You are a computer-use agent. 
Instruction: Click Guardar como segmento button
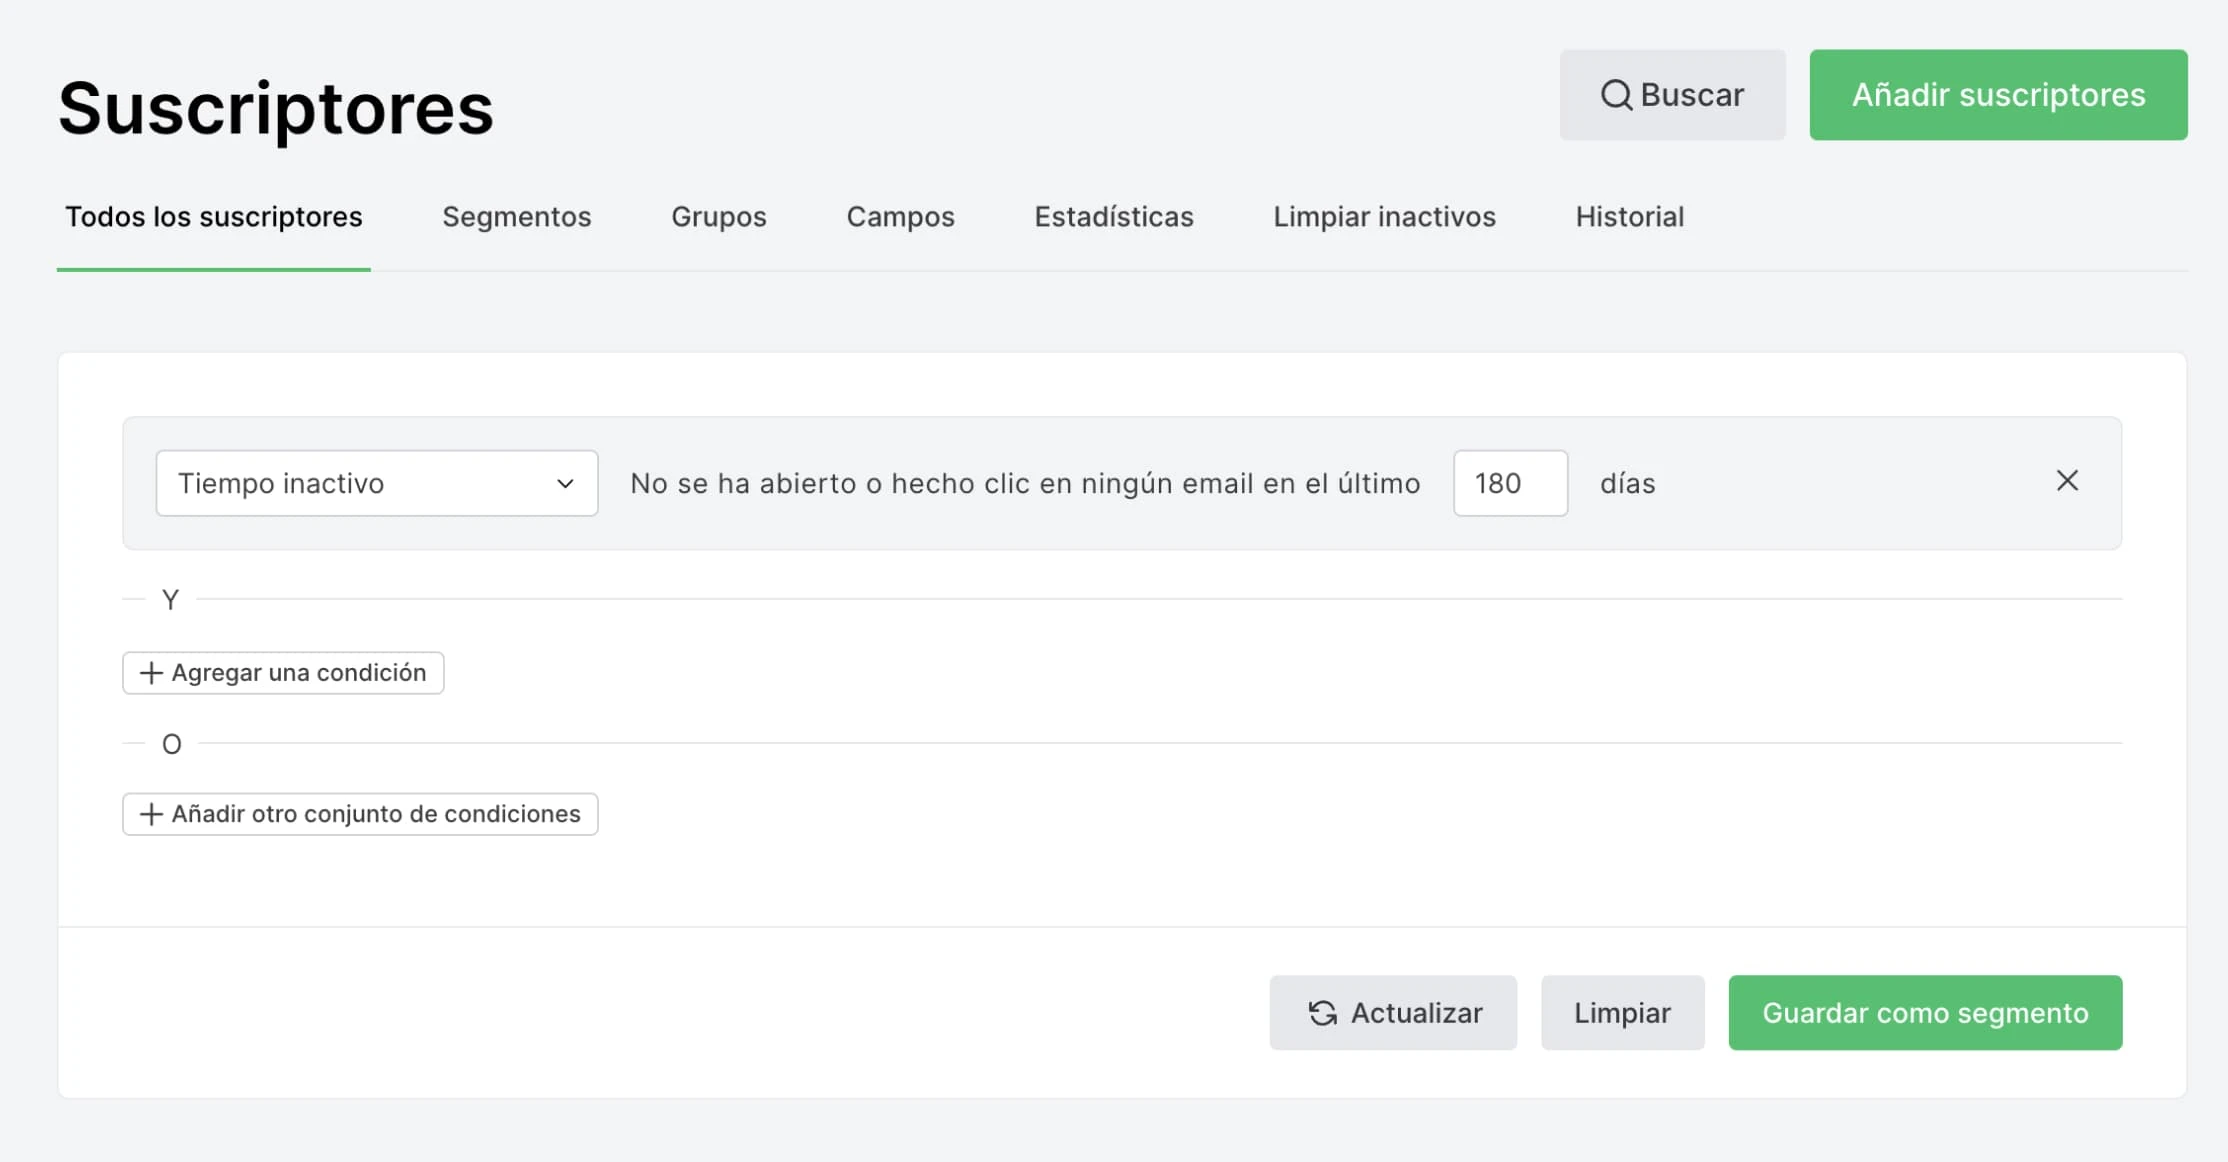pos(1924,1013)
